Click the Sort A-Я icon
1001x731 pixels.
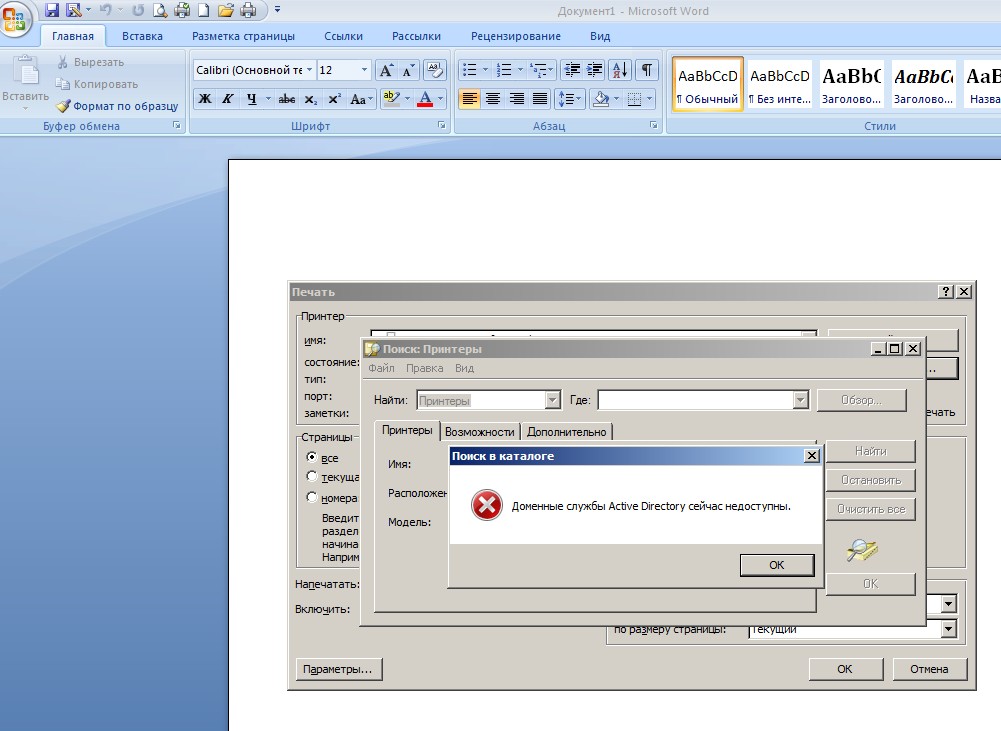click(621, 70)
